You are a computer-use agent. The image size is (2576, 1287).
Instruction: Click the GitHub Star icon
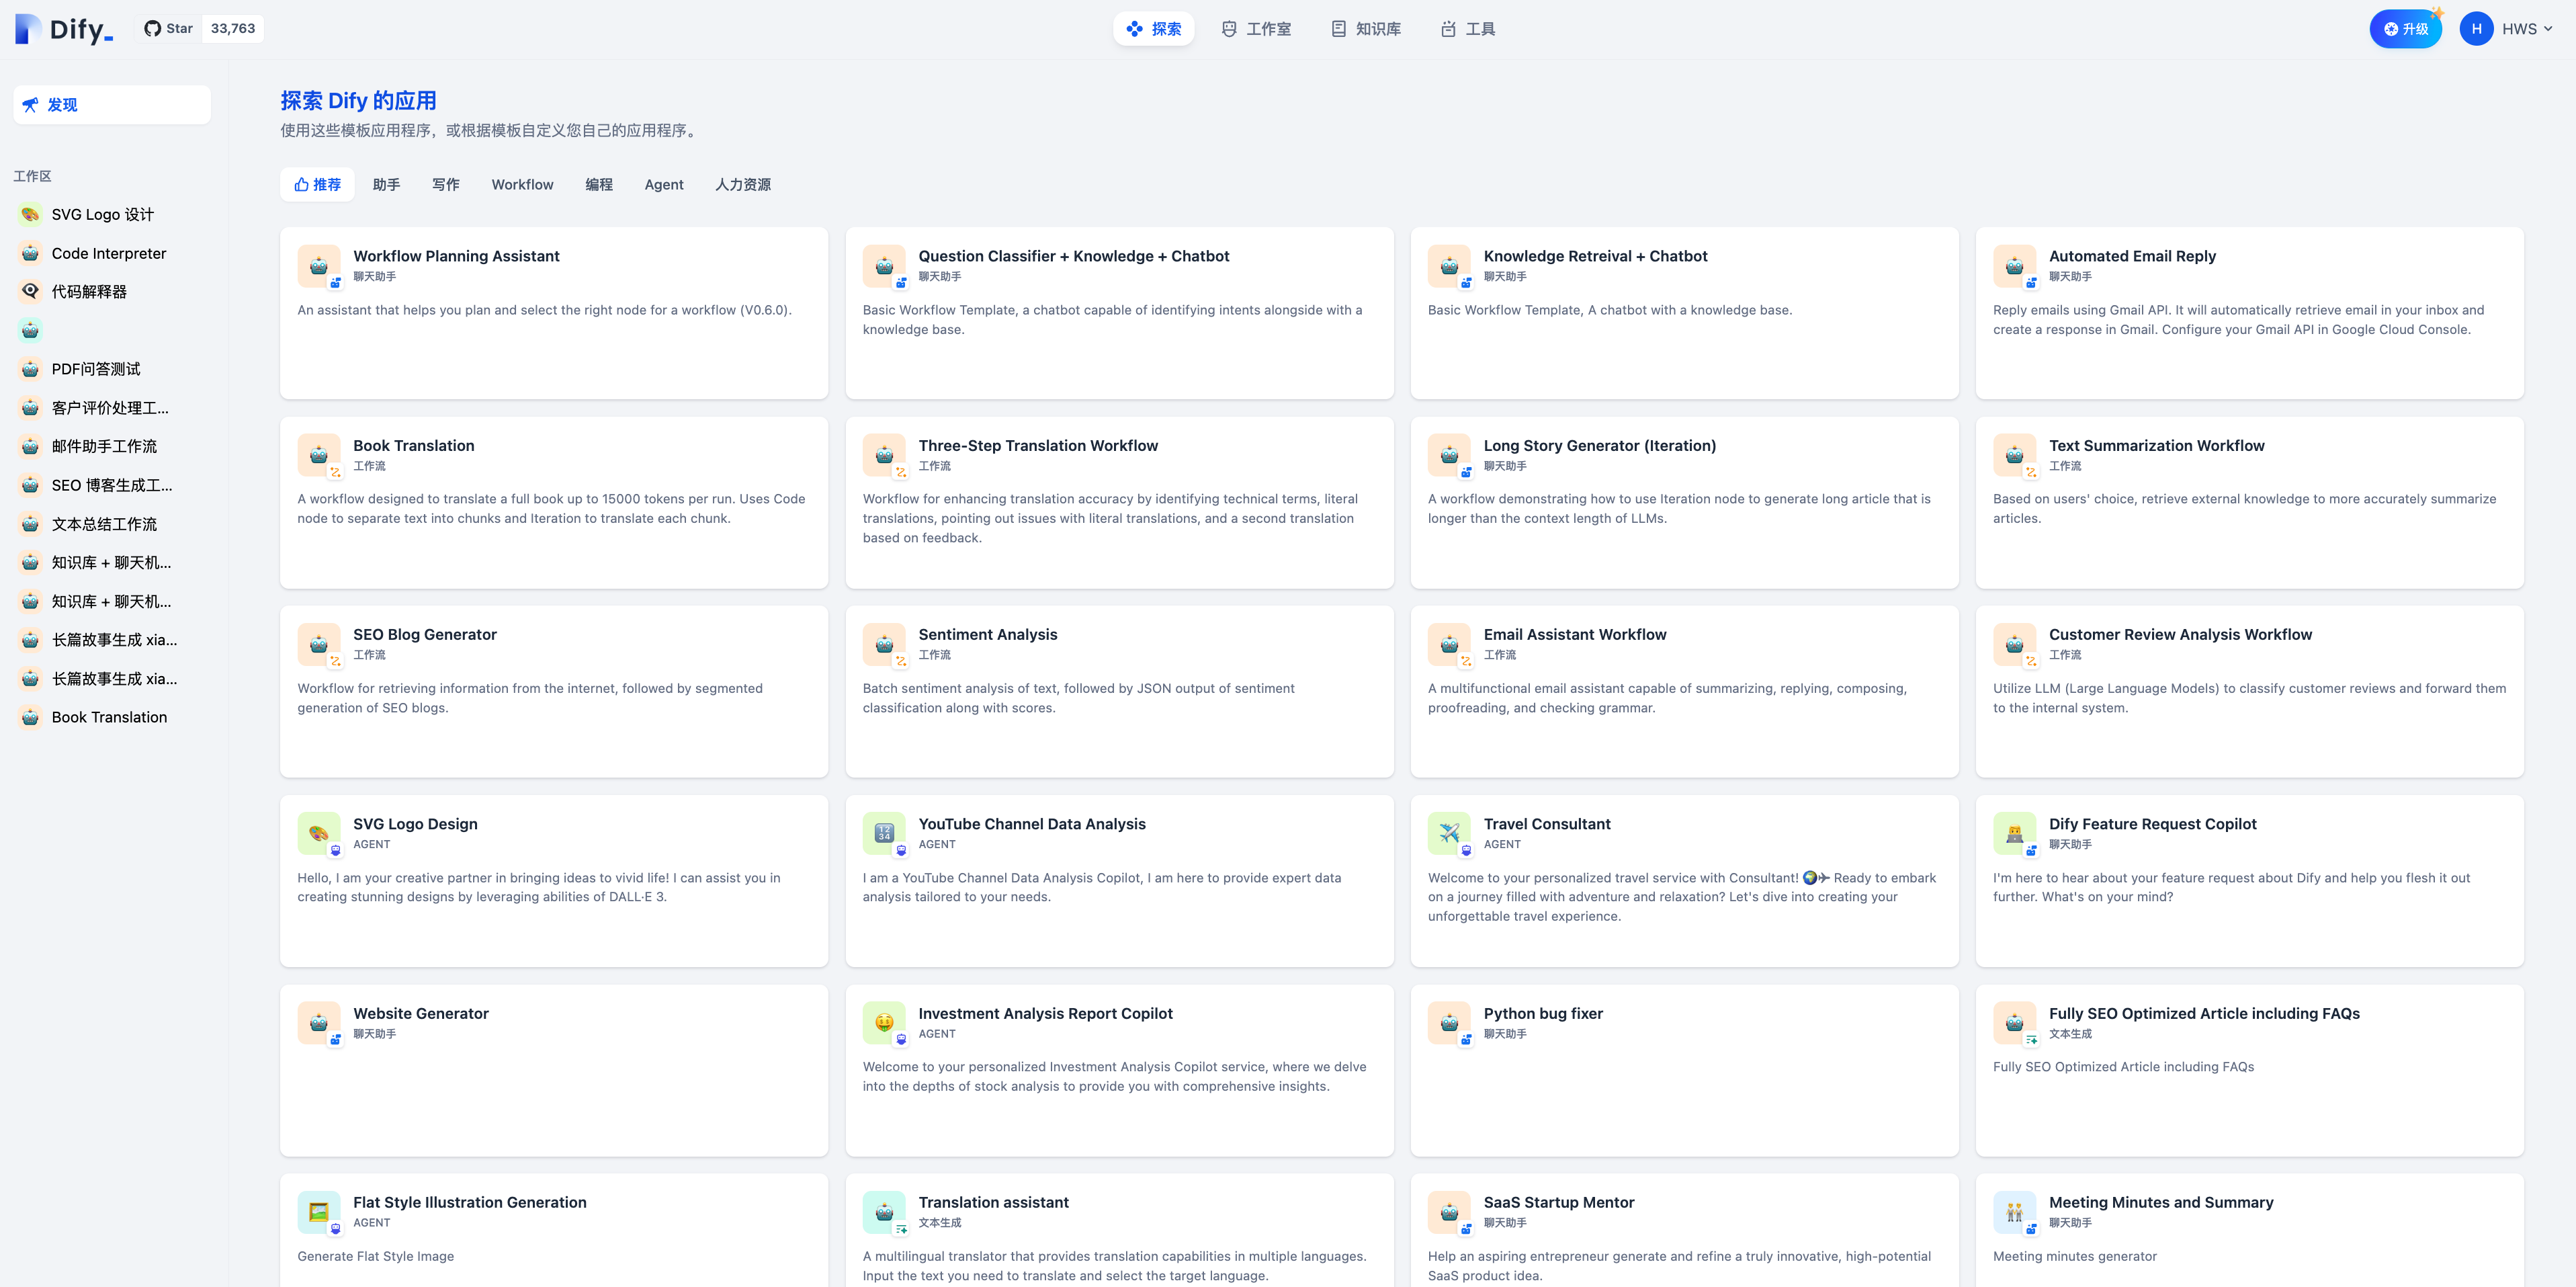[x=152, y=29]
